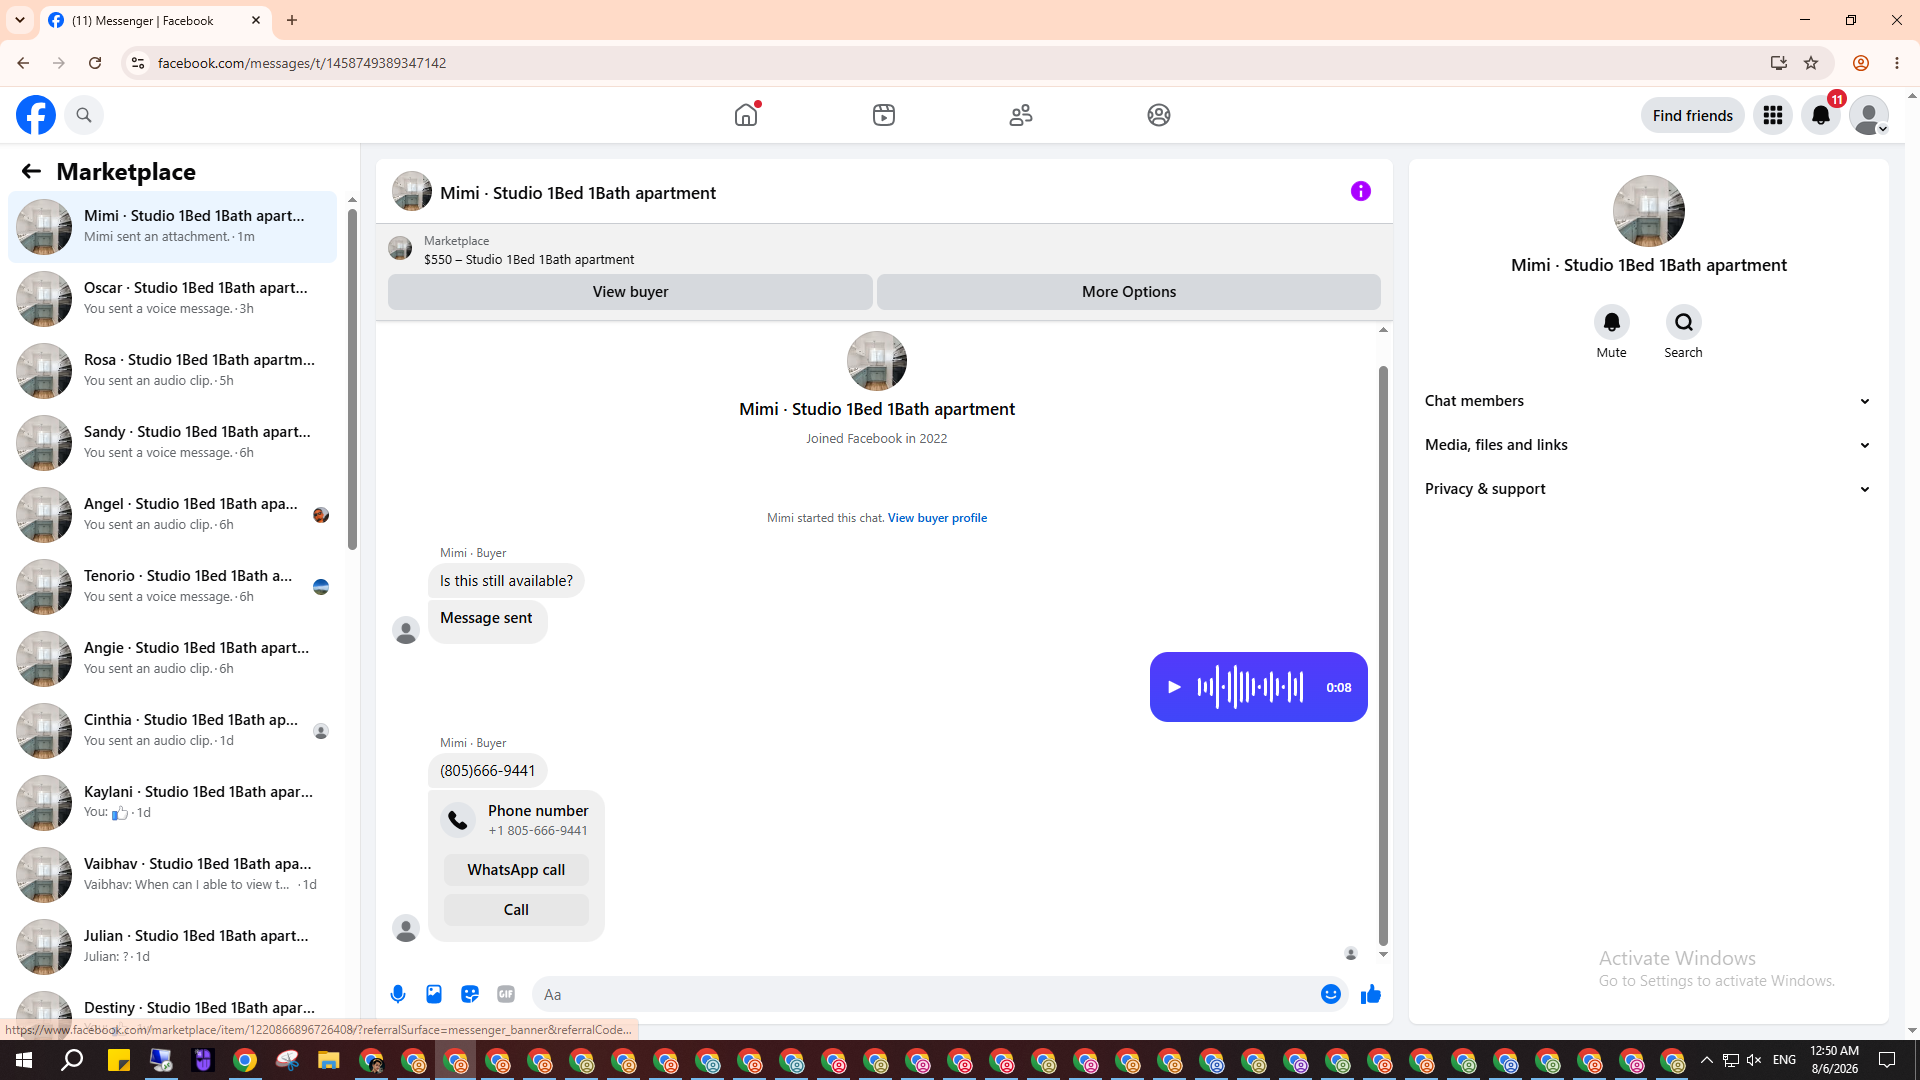Play the 0:08 voice message
This screenshot has width=1920, height=1080.
click(1174, 687)
